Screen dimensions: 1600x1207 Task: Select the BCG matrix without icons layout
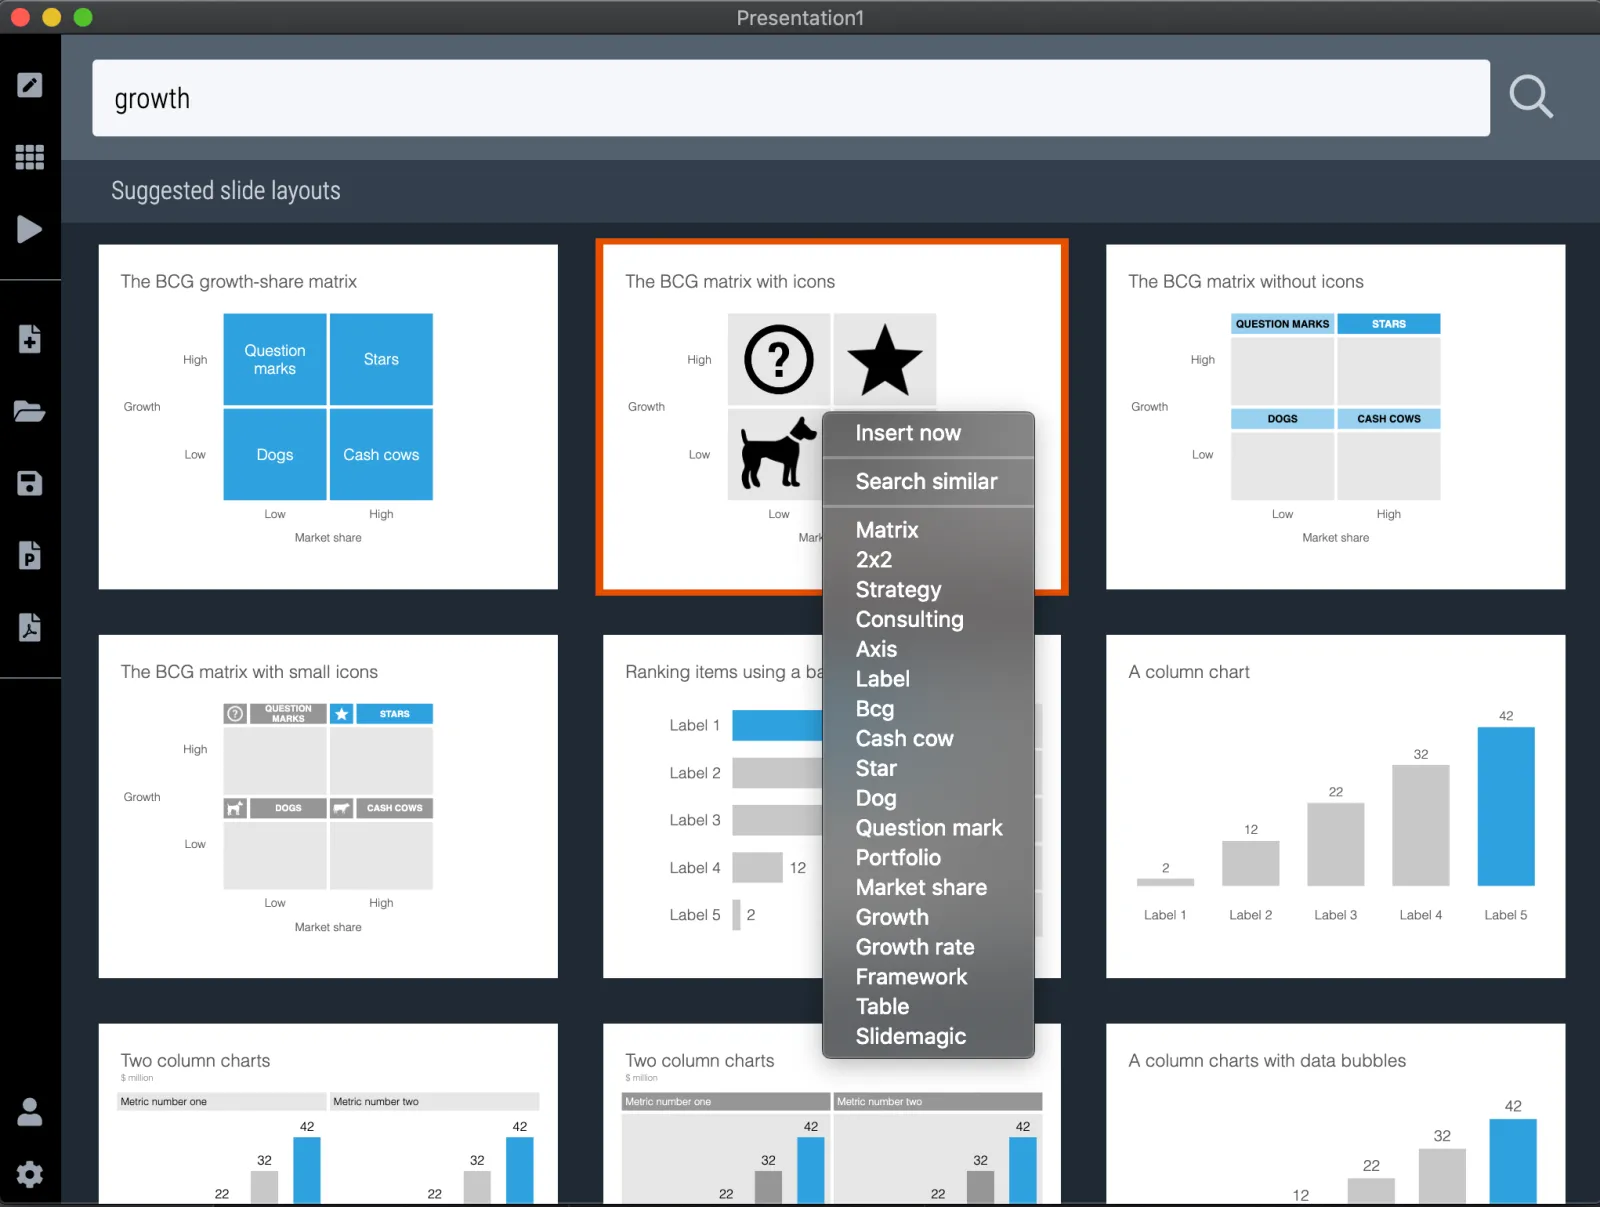click(1335, 417)
